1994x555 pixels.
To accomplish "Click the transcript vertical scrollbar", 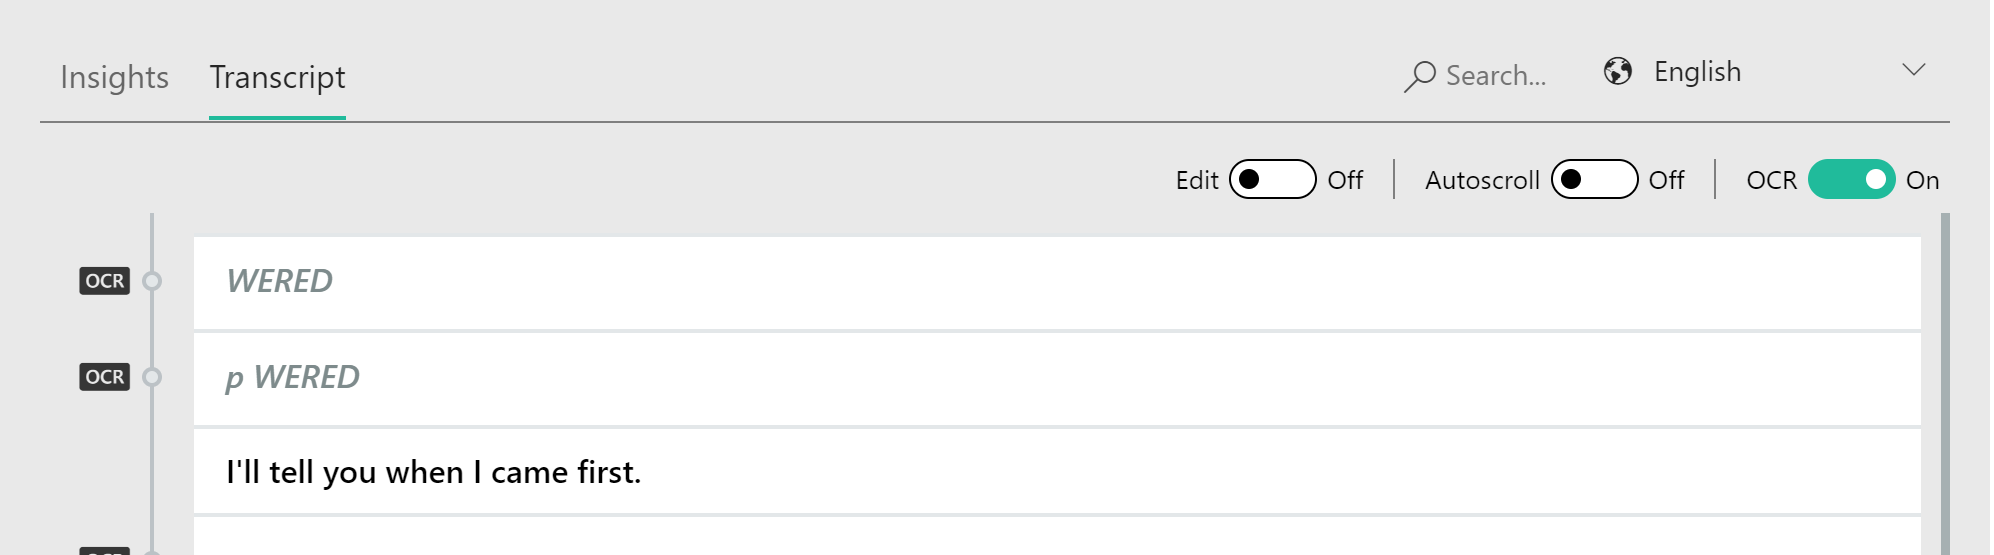I will point(1945,384).
